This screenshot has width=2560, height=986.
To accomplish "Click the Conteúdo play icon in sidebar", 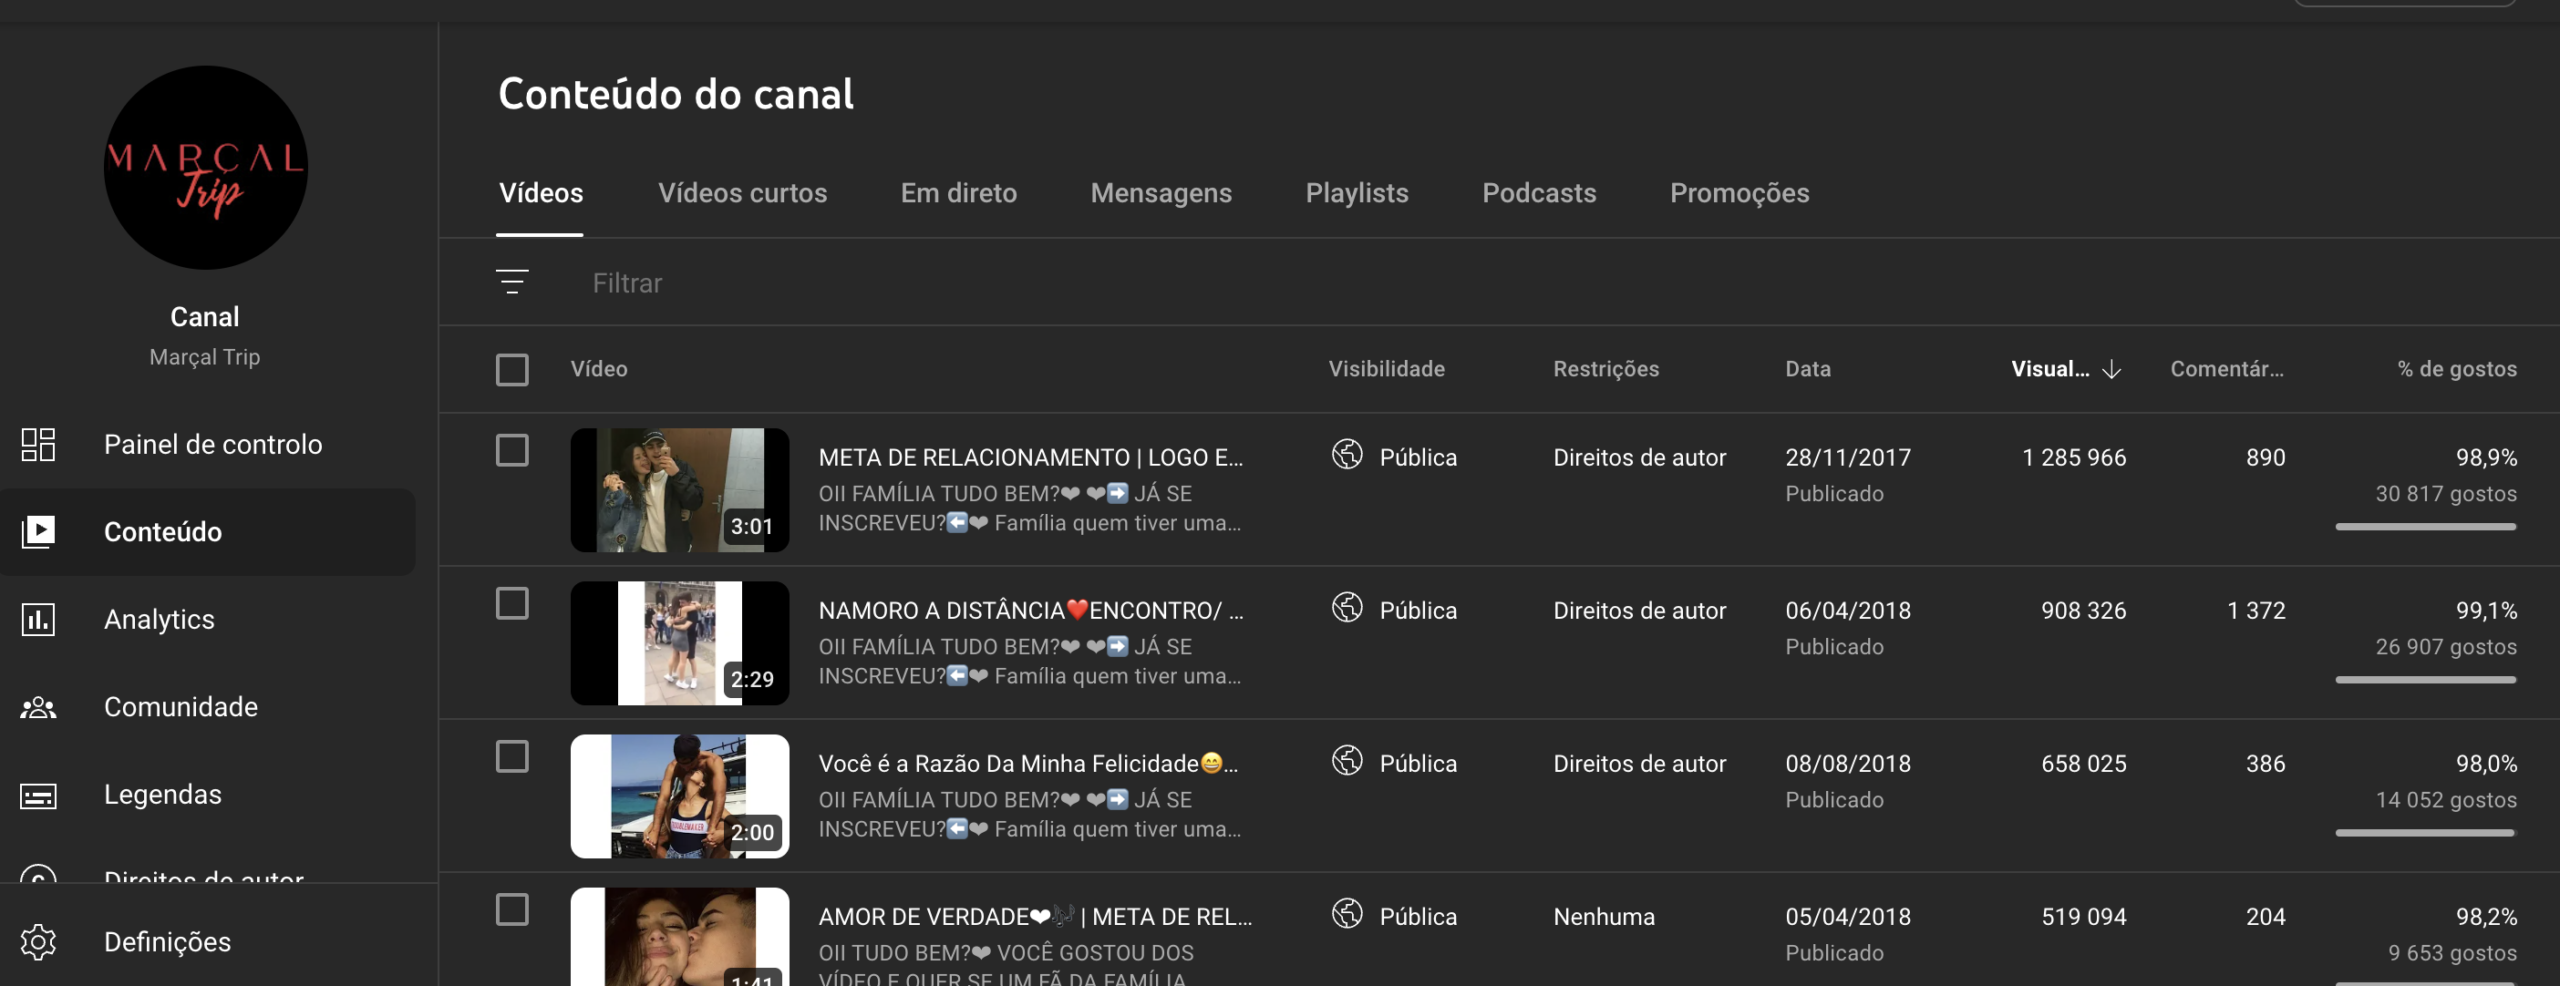I will (38, 532).
